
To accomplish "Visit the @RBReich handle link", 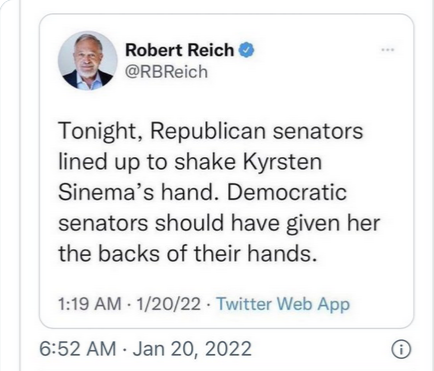I will pos(166,72).
